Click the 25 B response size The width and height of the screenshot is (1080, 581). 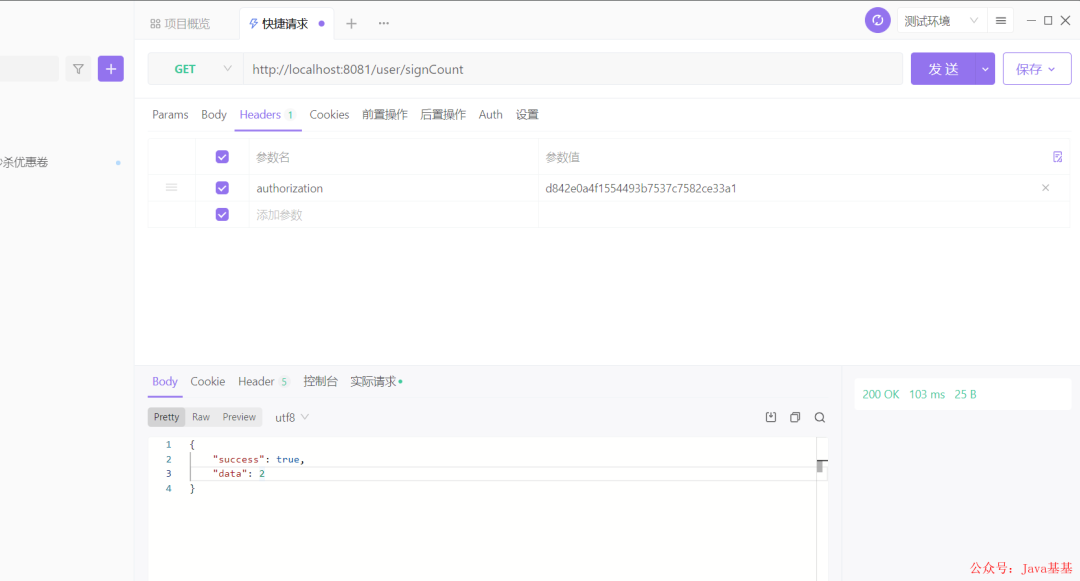[x=966, y=394]
